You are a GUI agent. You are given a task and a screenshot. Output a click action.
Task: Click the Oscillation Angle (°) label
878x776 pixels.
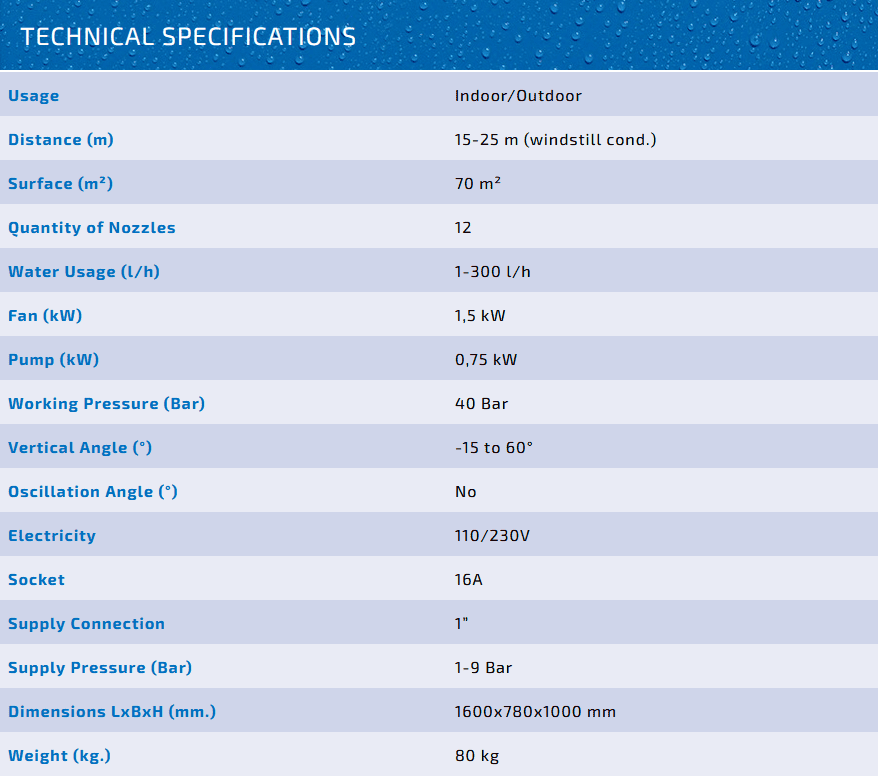(93, 492)
